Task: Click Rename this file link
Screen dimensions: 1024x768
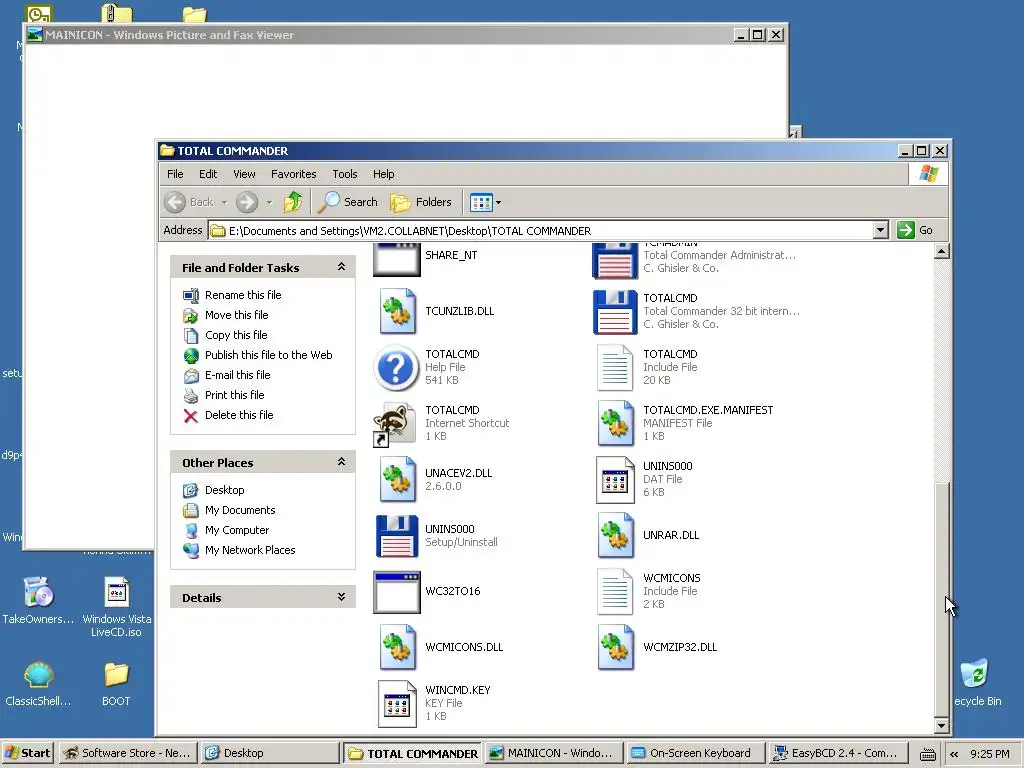Action: point(243,295)
